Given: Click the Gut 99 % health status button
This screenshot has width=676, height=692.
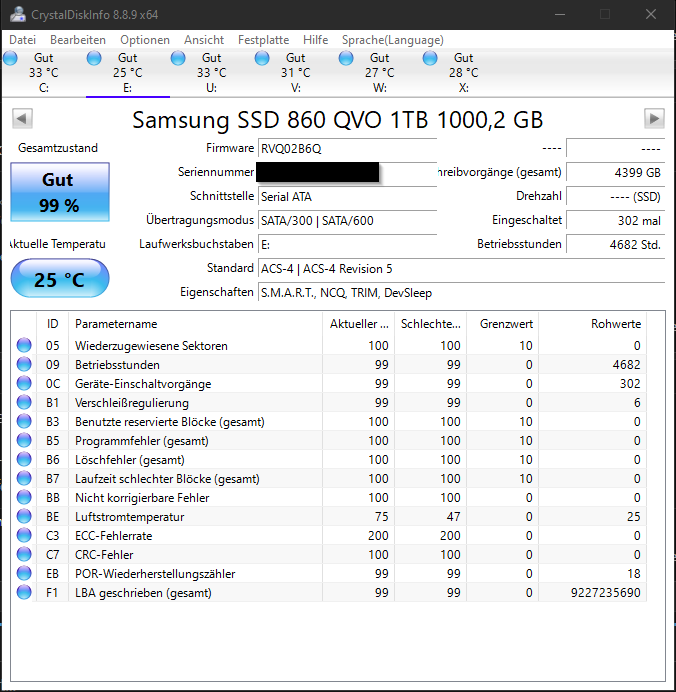Looking at the screenshot, I should point(60,192).
